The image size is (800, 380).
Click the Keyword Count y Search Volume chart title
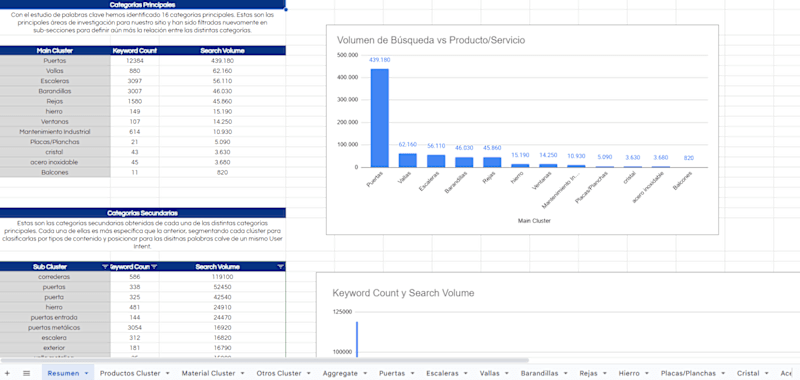[404, 293]
